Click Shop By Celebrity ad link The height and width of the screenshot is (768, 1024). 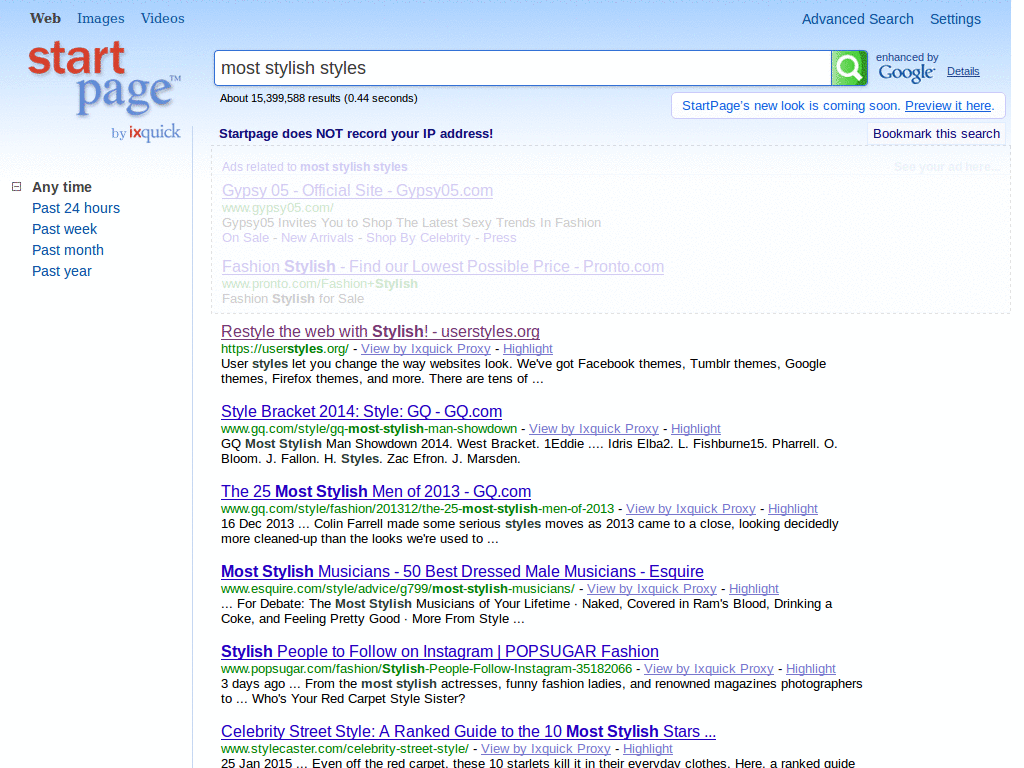tap(418, 238)
